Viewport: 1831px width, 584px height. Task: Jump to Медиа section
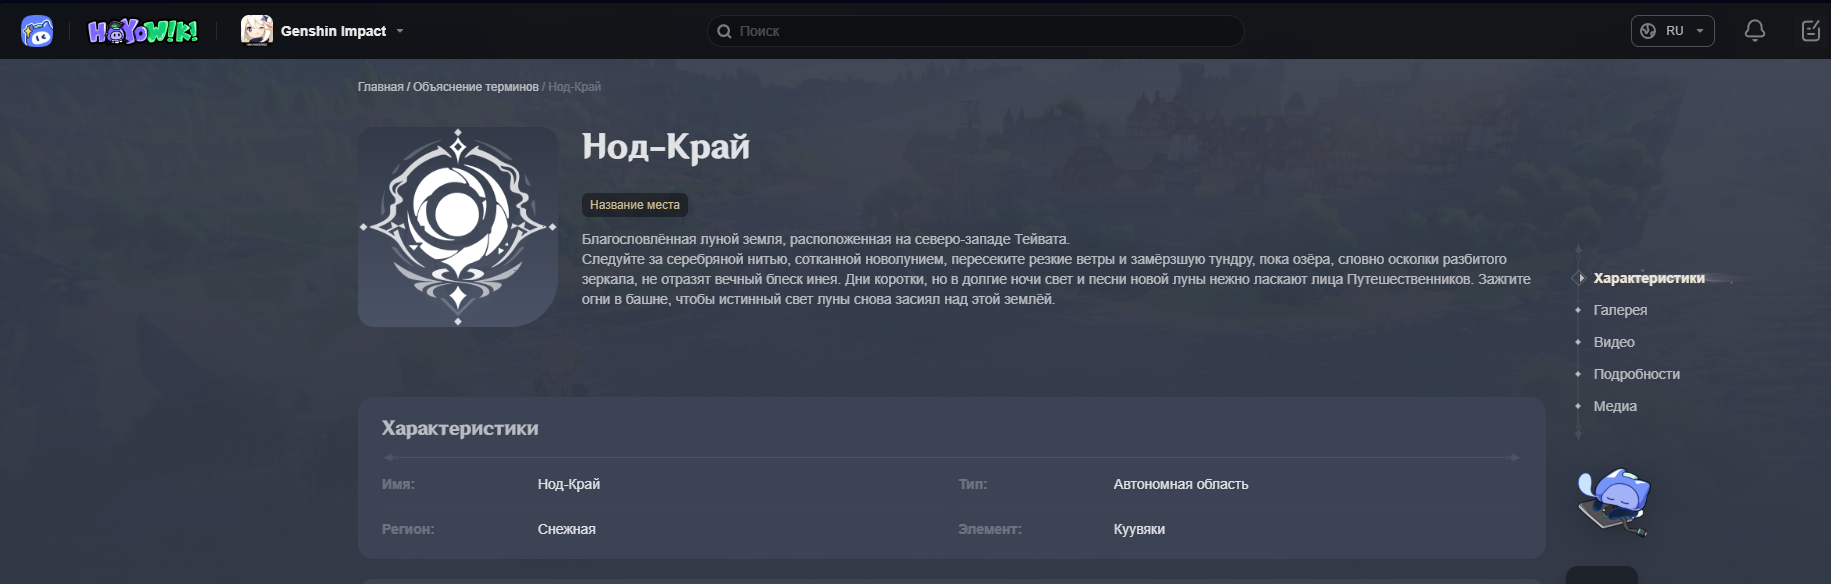(x=1615, y=406)
